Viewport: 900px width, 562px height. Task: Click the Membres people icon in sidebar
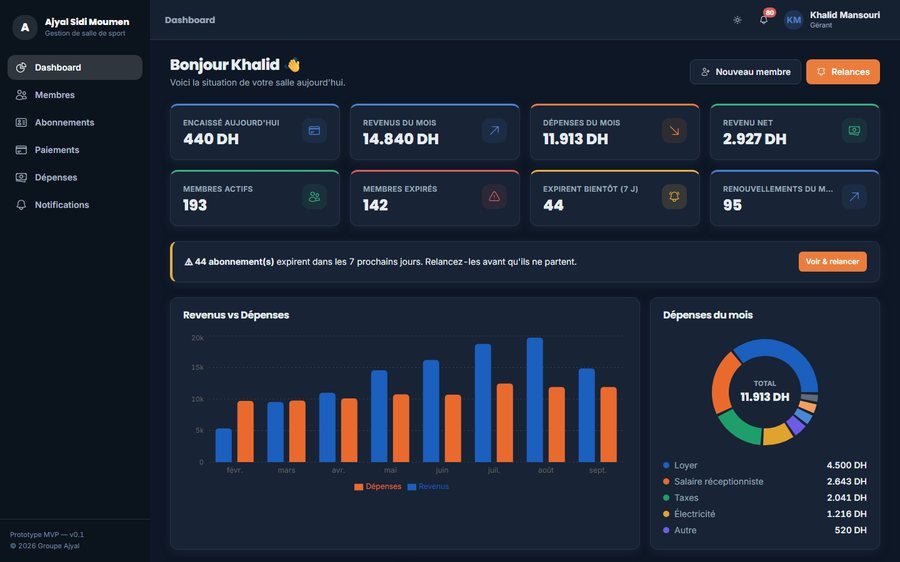[x=21, y=95]
